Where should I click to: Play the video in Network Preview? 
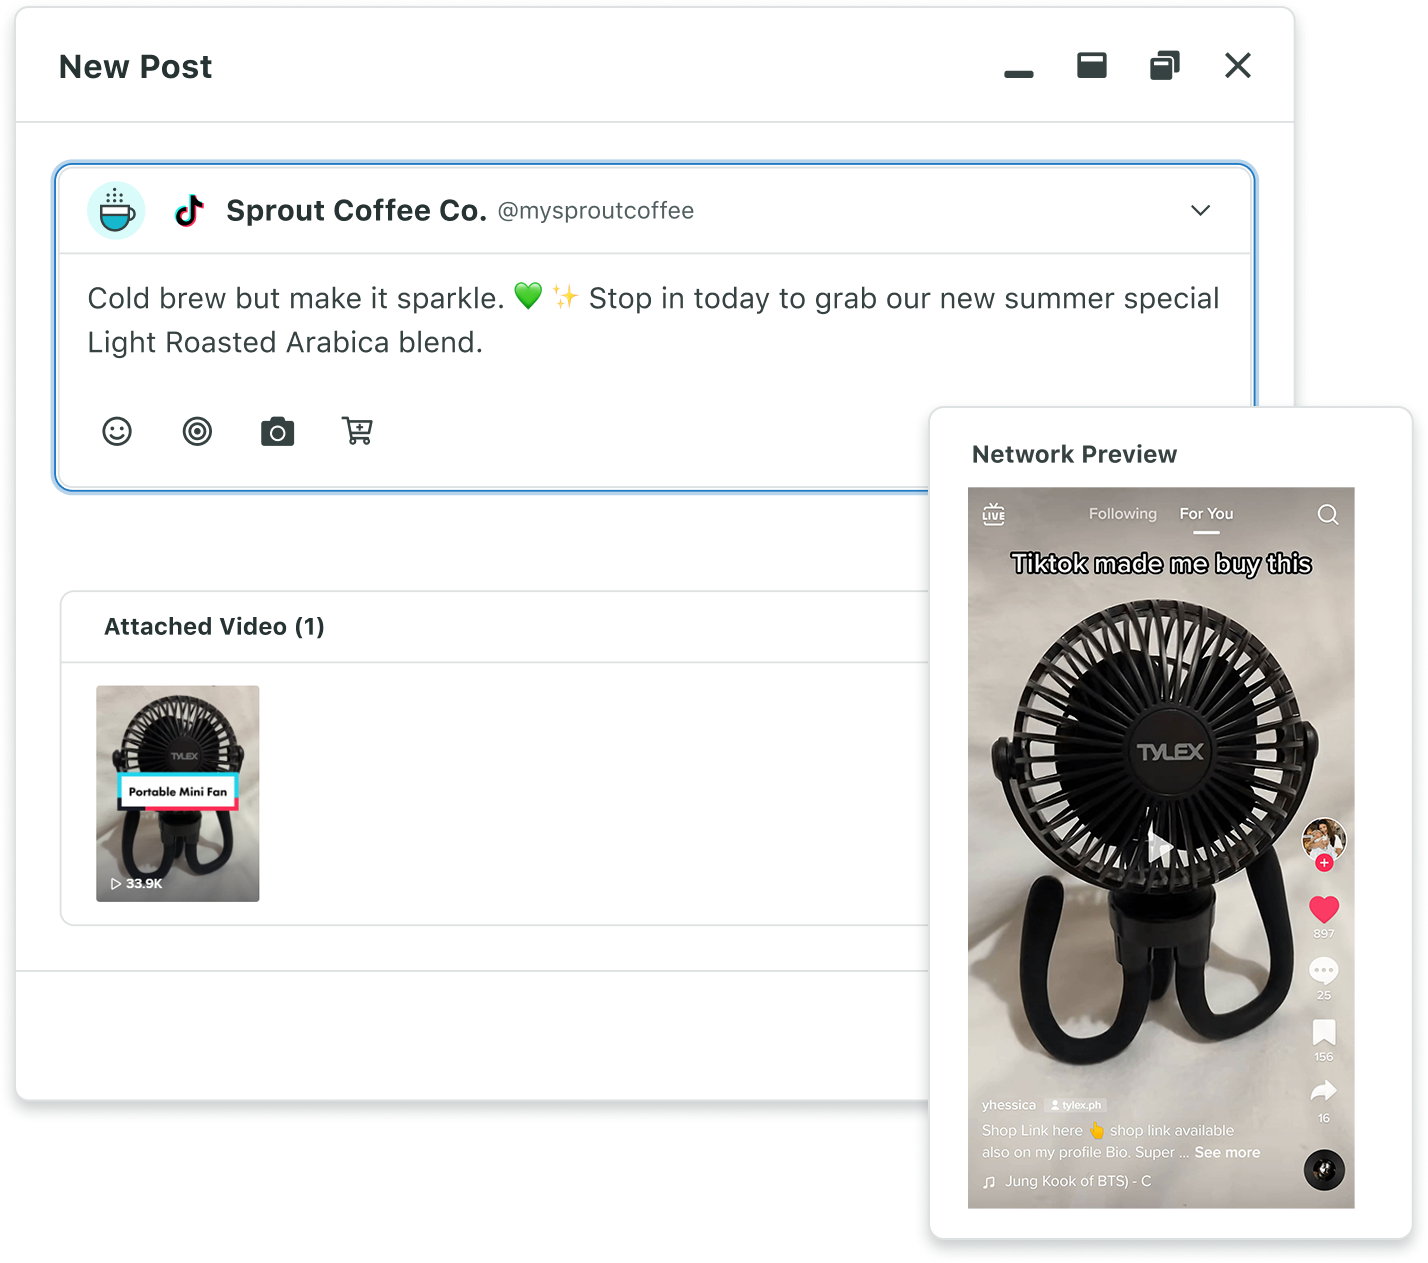click(x=1159, y=847)
